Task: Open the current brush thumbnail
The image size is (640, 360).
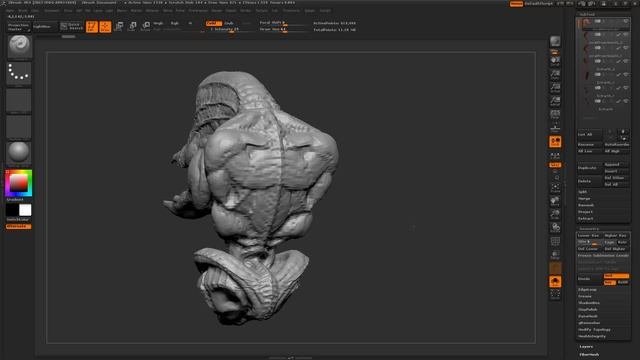Action: [x=19, y=47]
